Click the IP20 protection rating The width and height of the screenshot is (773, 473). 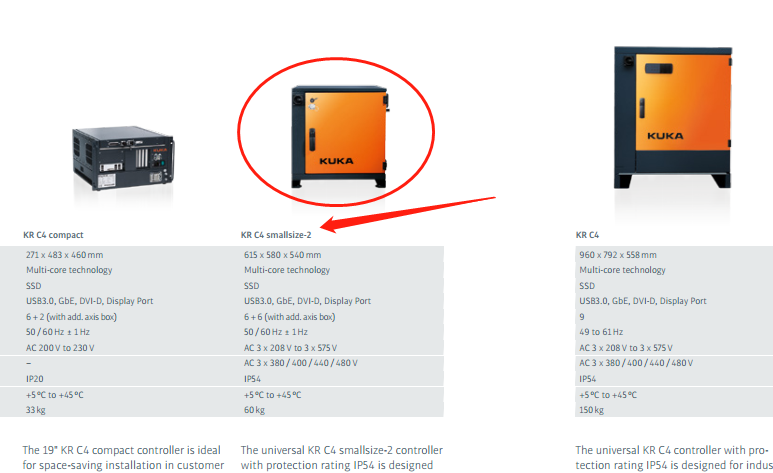(x=35, y=379)
